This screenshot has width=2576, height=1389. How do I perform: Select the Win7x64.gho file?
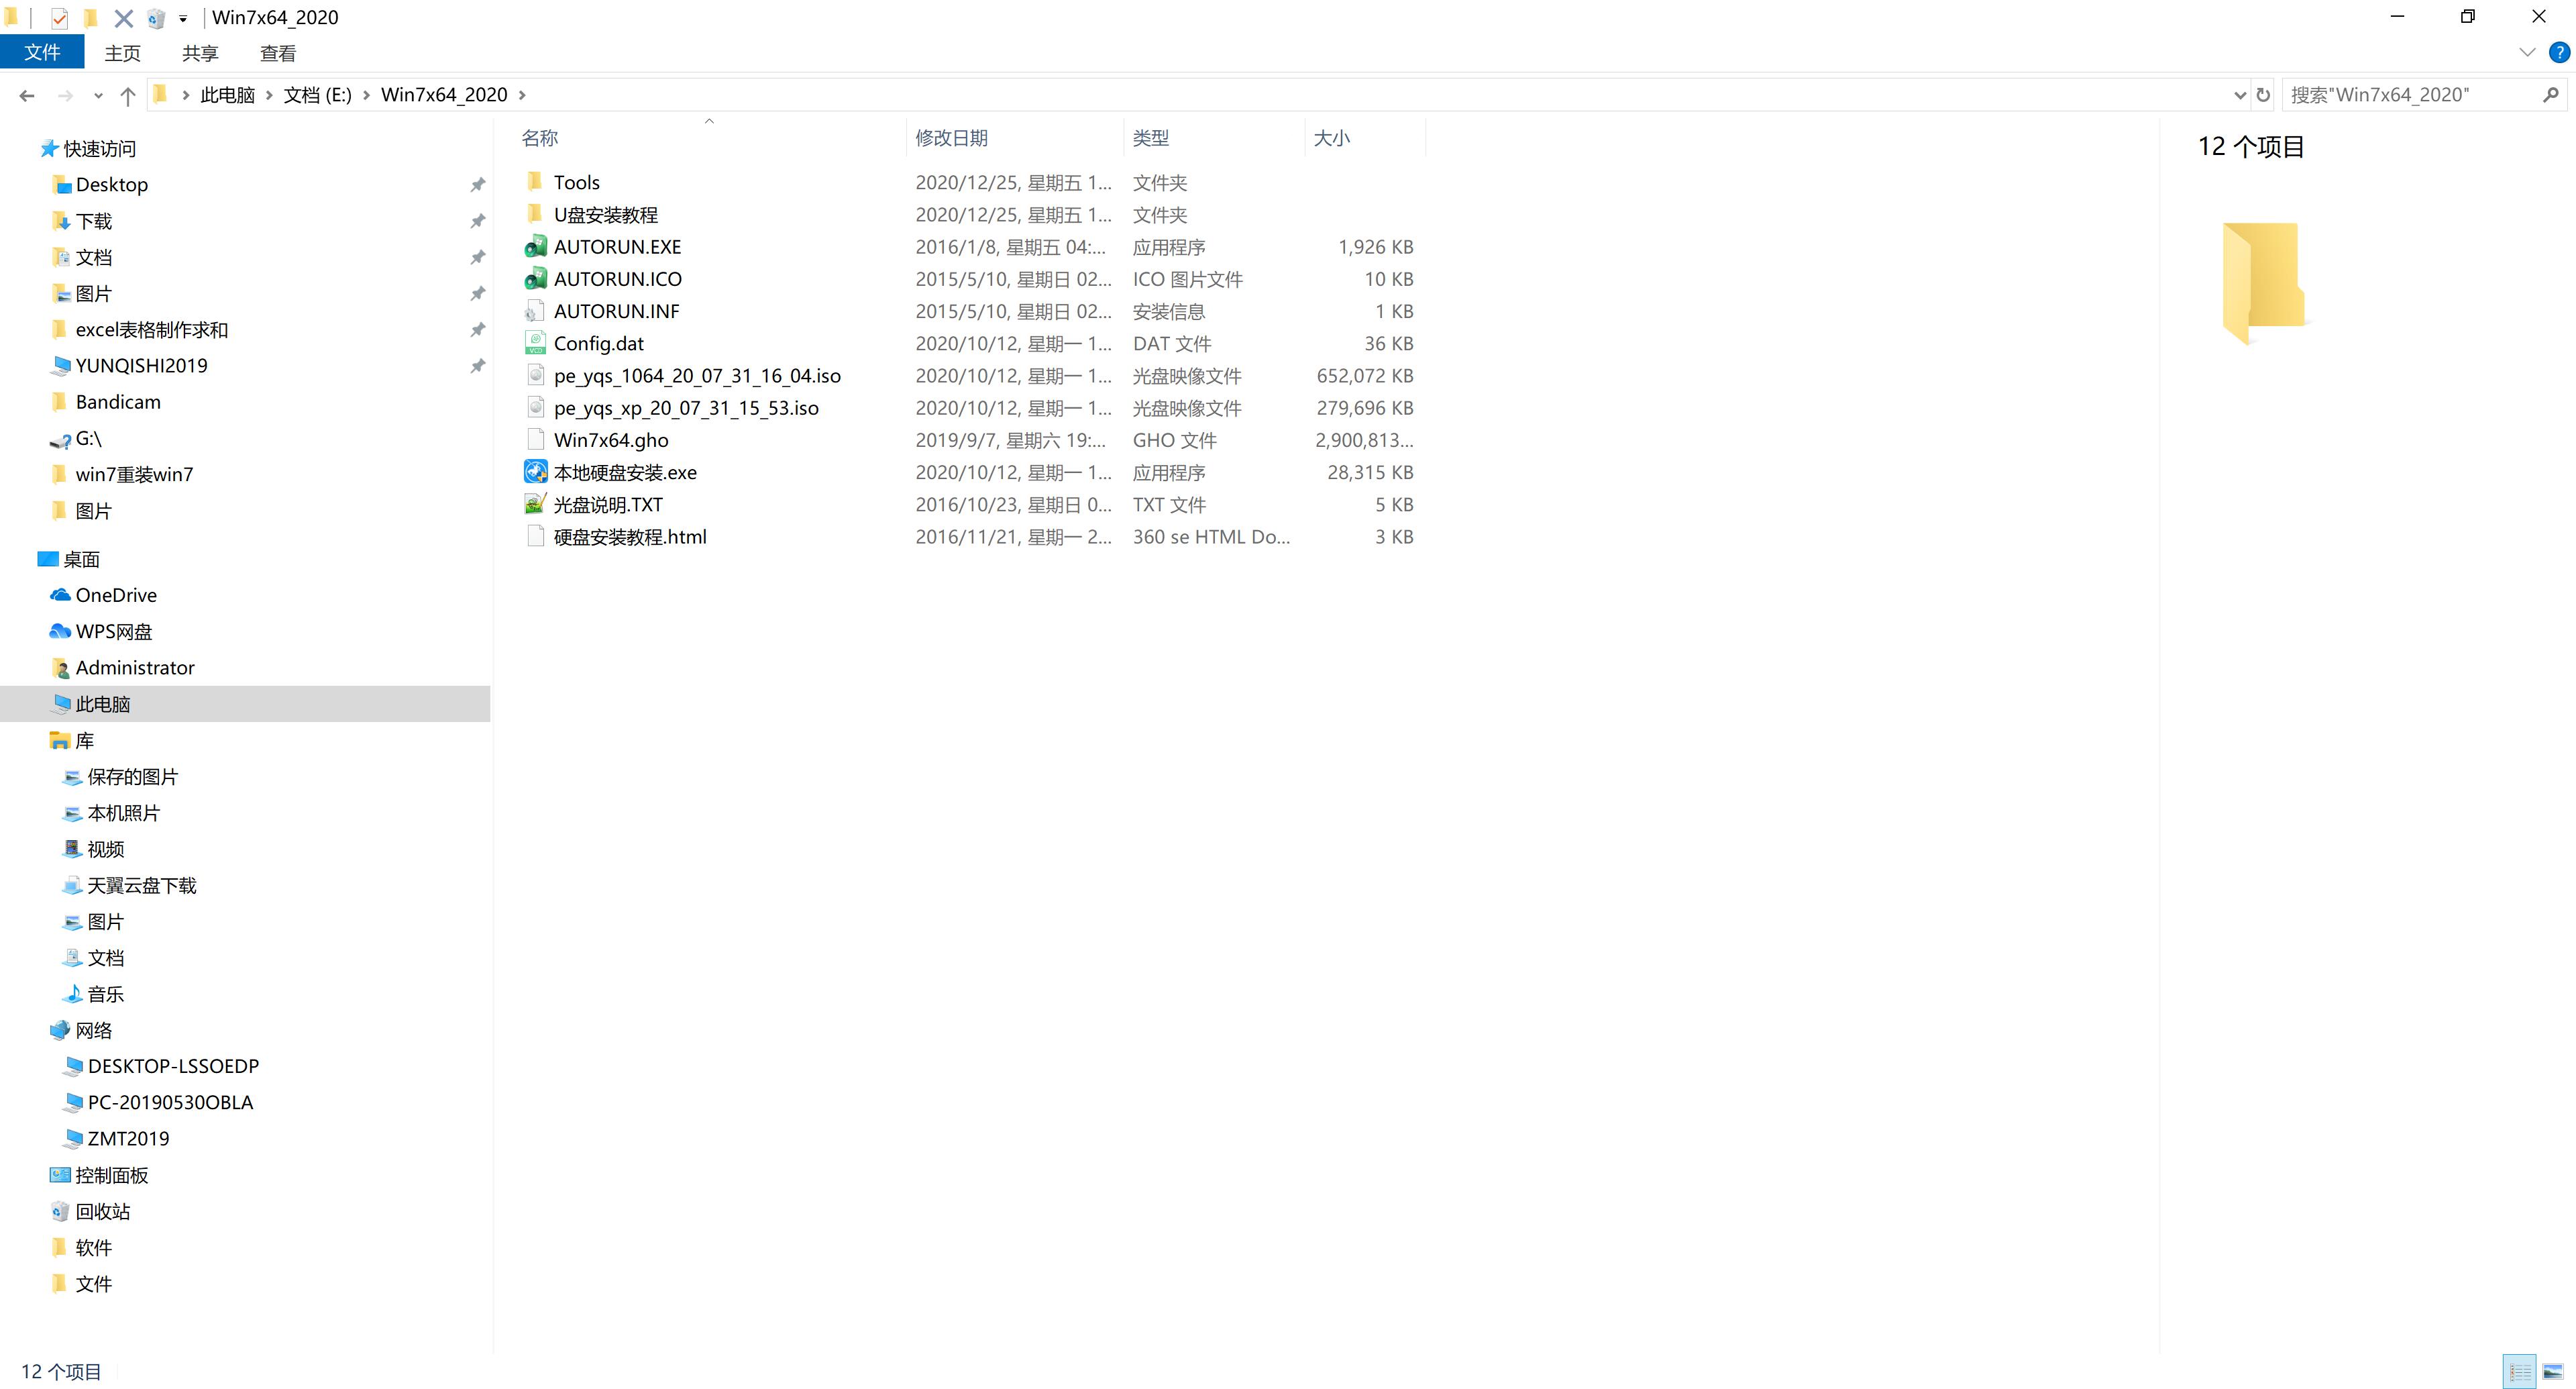(x=612, y=440)
